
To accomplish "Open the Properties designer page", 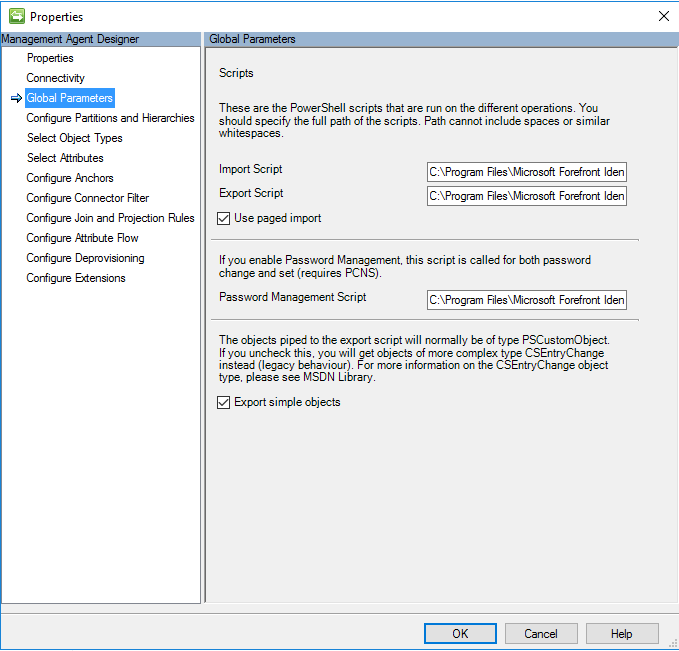I will [x=50, y=58].
